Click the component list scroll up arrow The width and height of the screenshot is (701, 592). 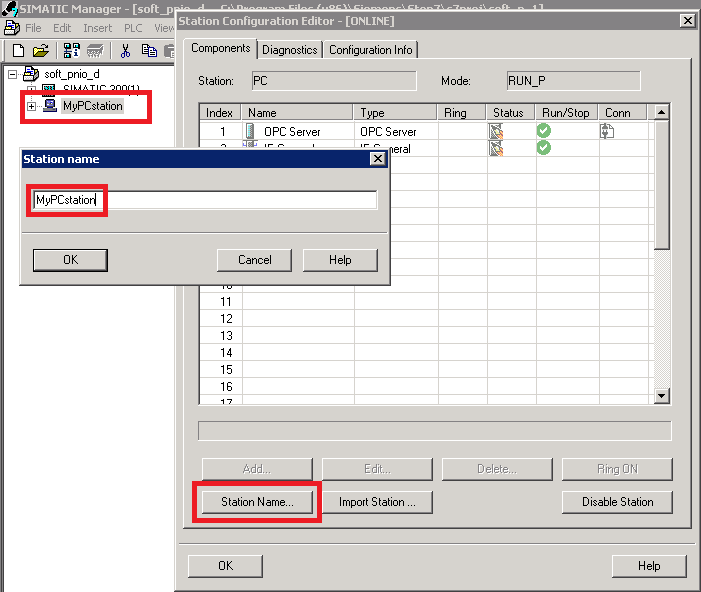pyautogui.click(x=661, y=112)
